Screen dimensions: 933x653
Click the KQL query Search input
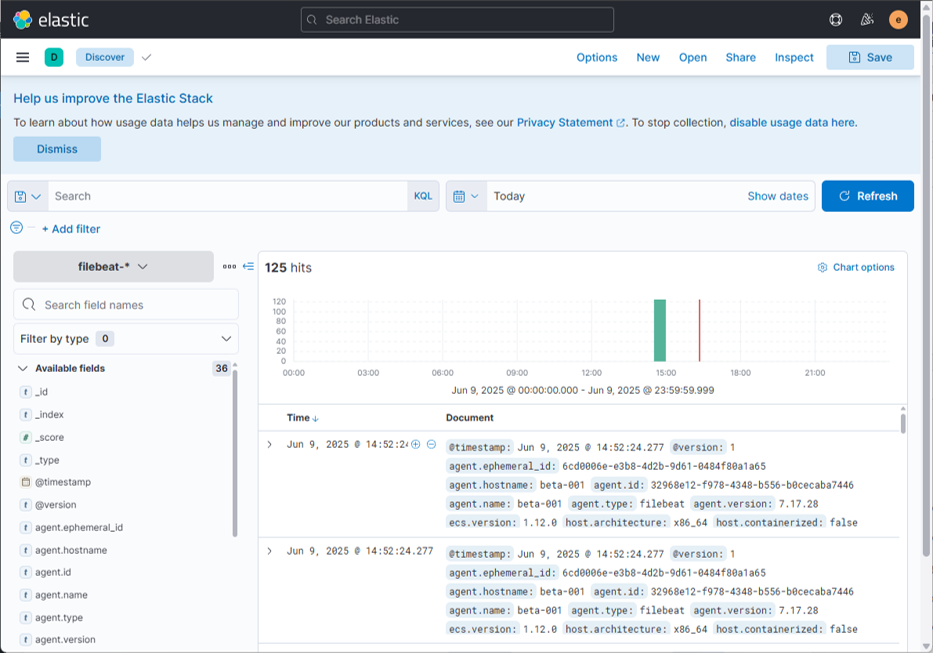point(228,196)
